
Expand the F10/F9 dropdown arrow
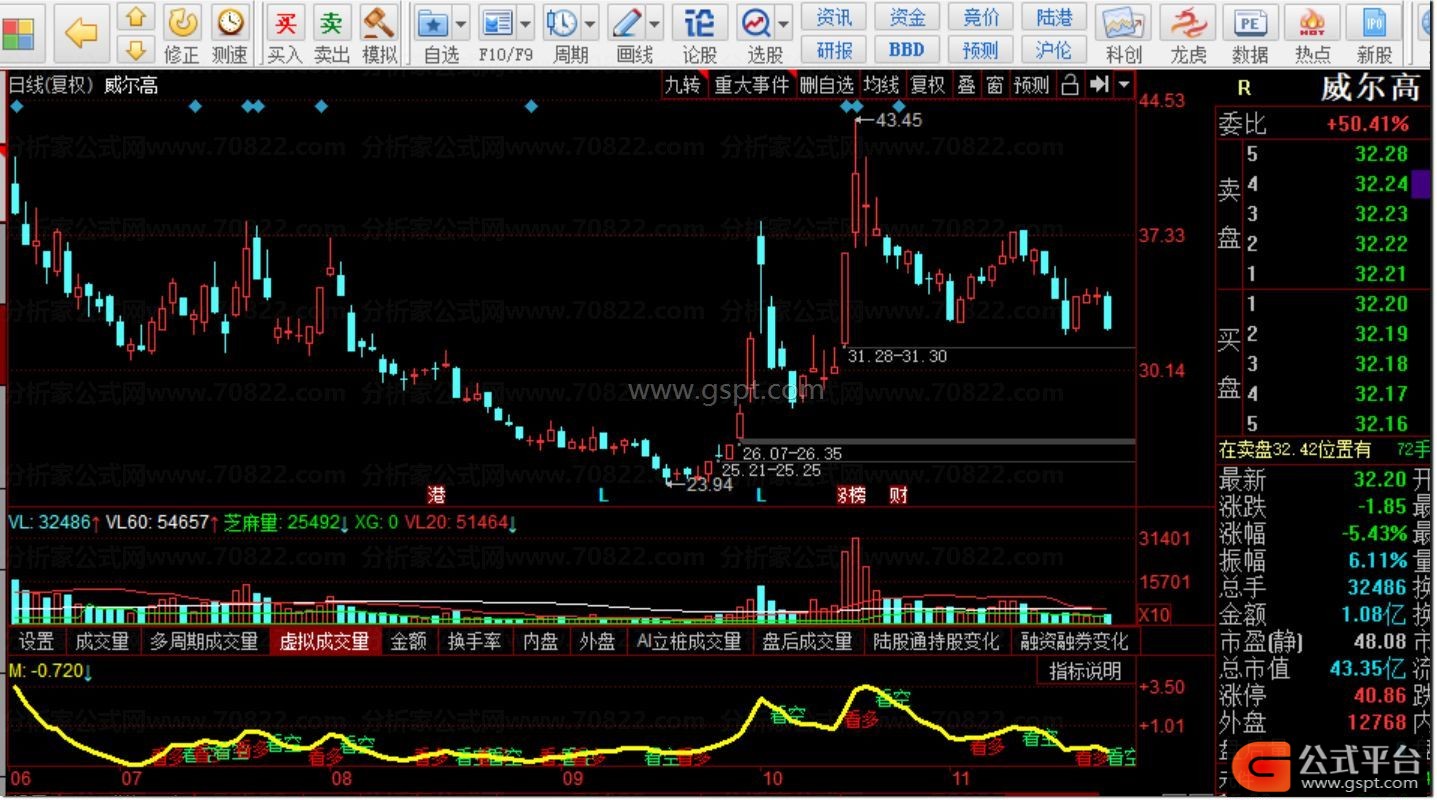(526, 23)
